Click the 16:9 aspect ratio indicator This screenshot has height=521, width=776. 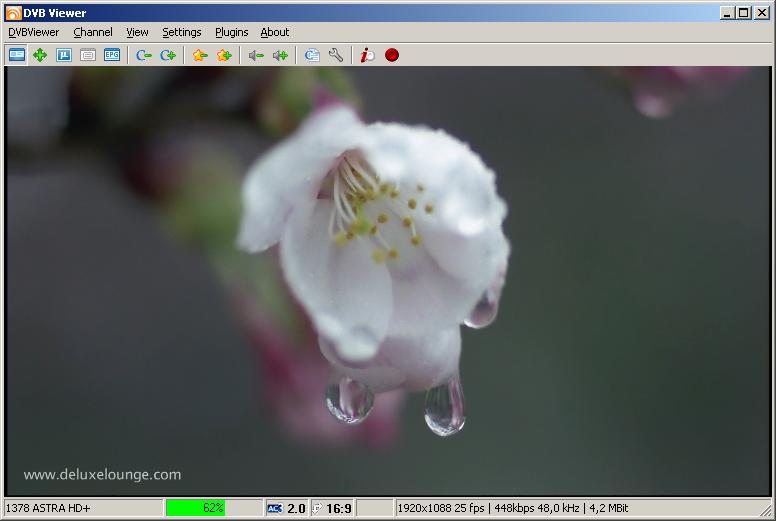(339, 508)
